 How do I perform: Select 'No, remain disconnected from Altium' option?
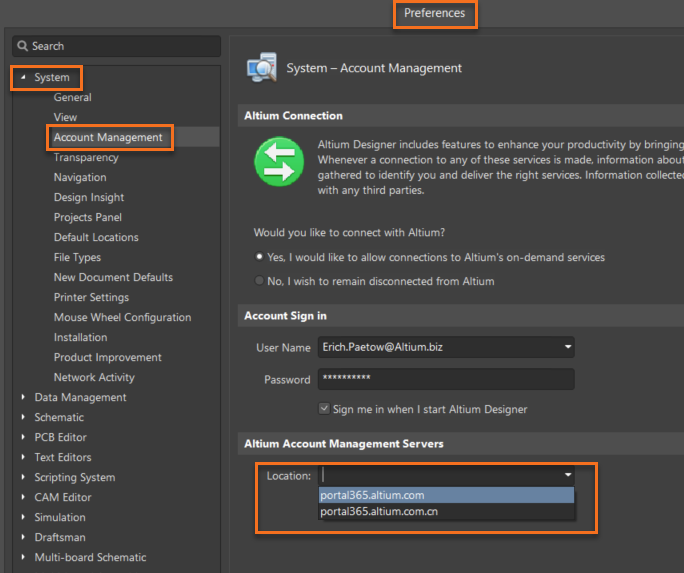[x=260, y=281]
